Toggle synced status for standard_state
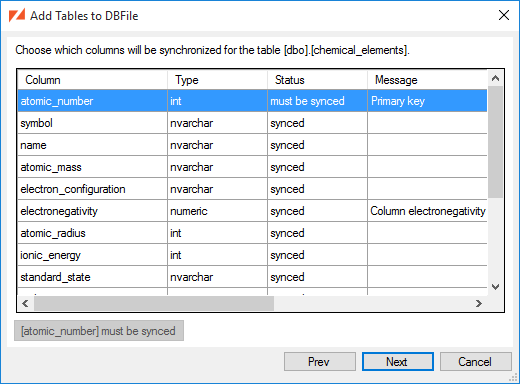This screenshot has width=520, height=384. click(x=287, y=277)
